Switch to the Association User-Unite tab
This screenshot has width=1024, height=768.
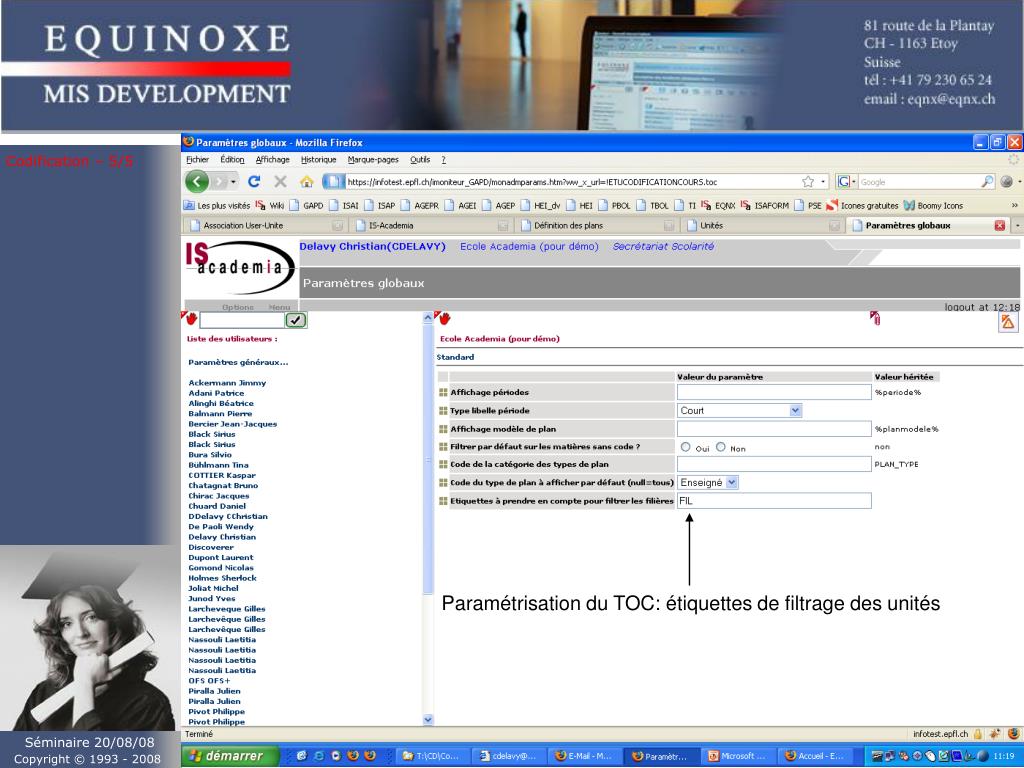point(264,225)
